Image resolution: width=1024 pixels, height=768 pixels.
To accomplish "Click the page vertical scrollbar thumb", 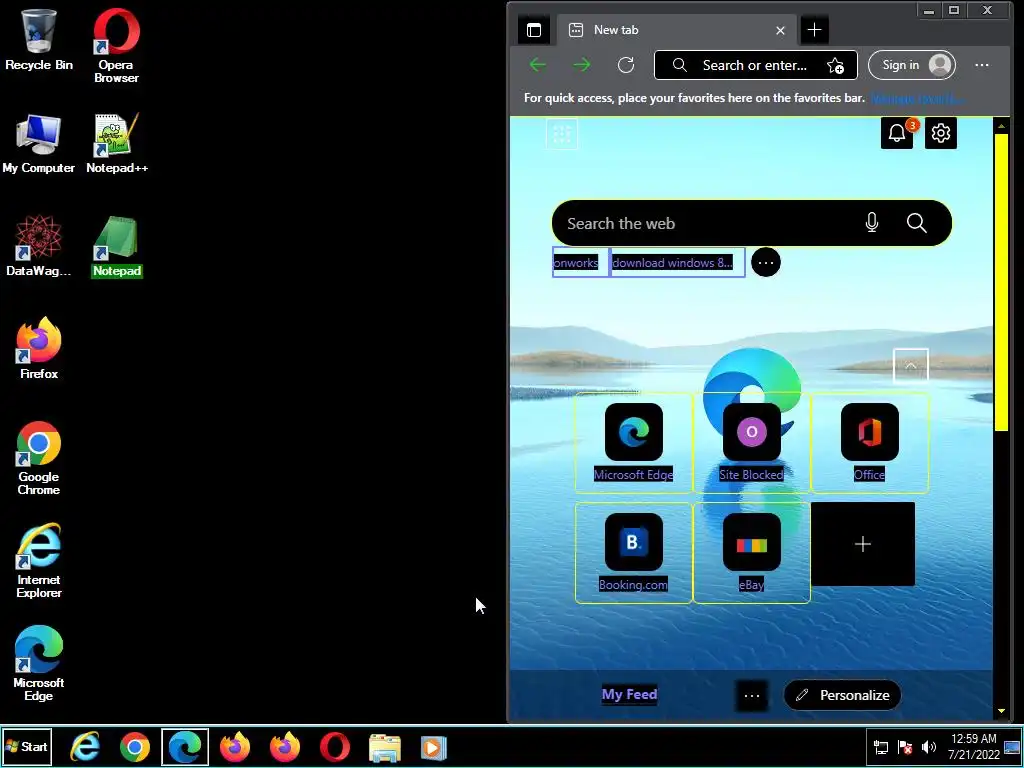I will (1001, 281).
